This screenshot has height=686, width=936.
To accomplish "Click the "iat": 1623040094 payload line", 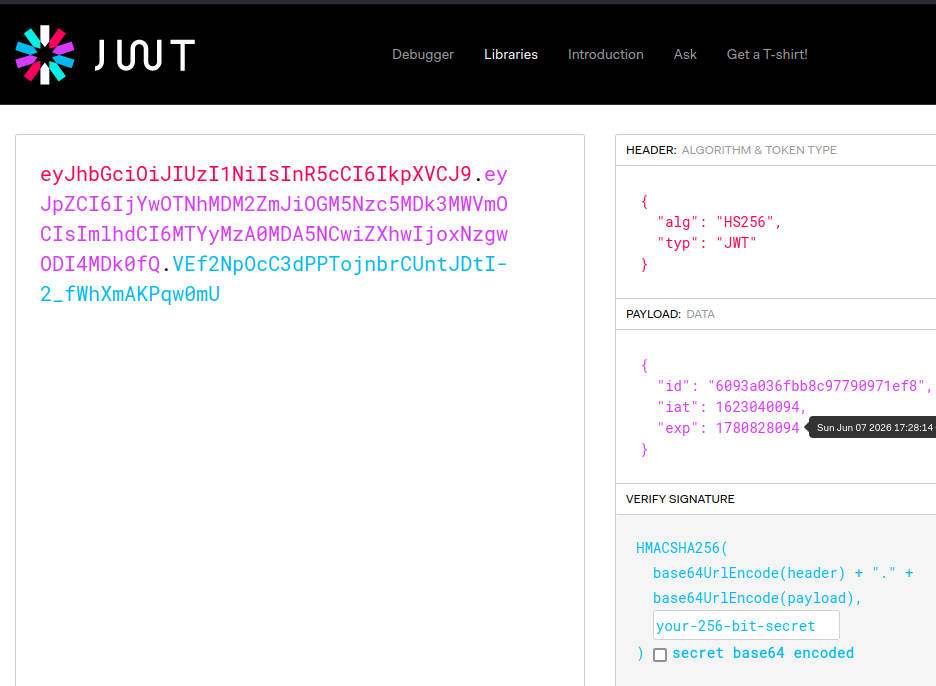I will [x=731, y=407].
